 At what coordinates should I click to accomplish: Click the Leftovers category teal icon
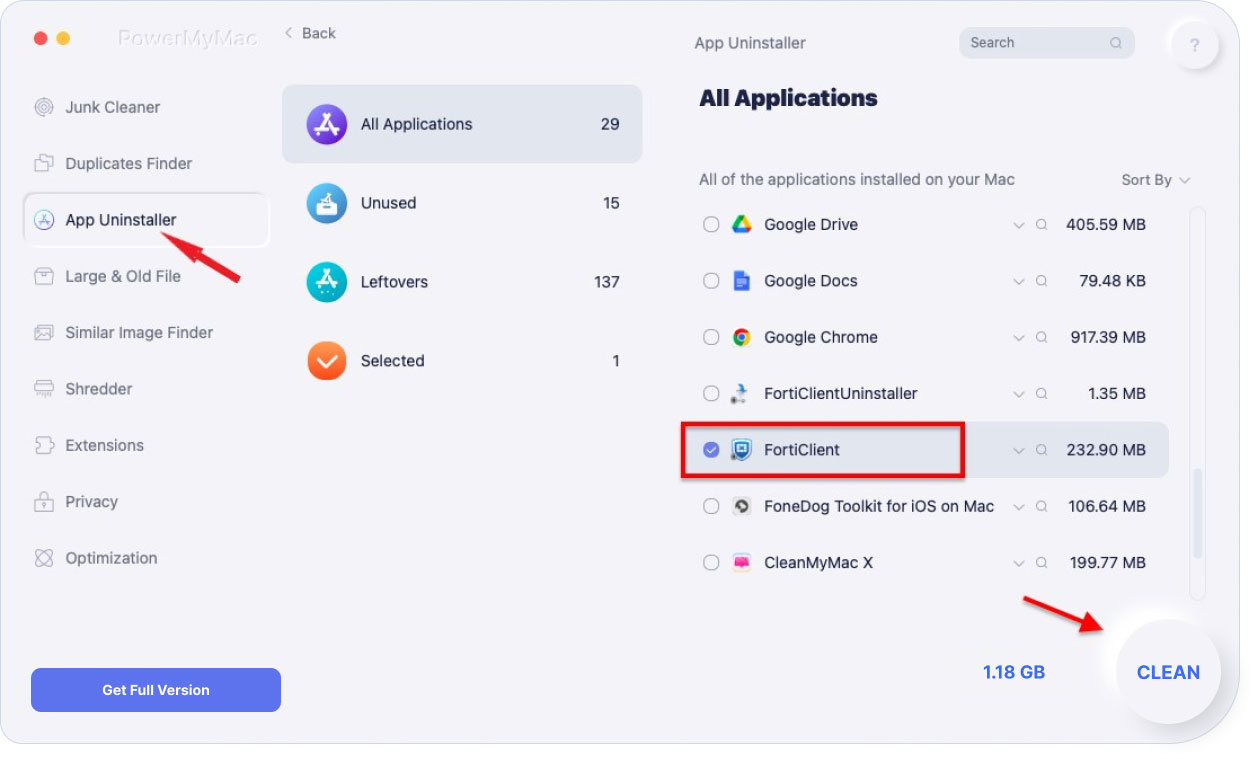coord(327,282)
